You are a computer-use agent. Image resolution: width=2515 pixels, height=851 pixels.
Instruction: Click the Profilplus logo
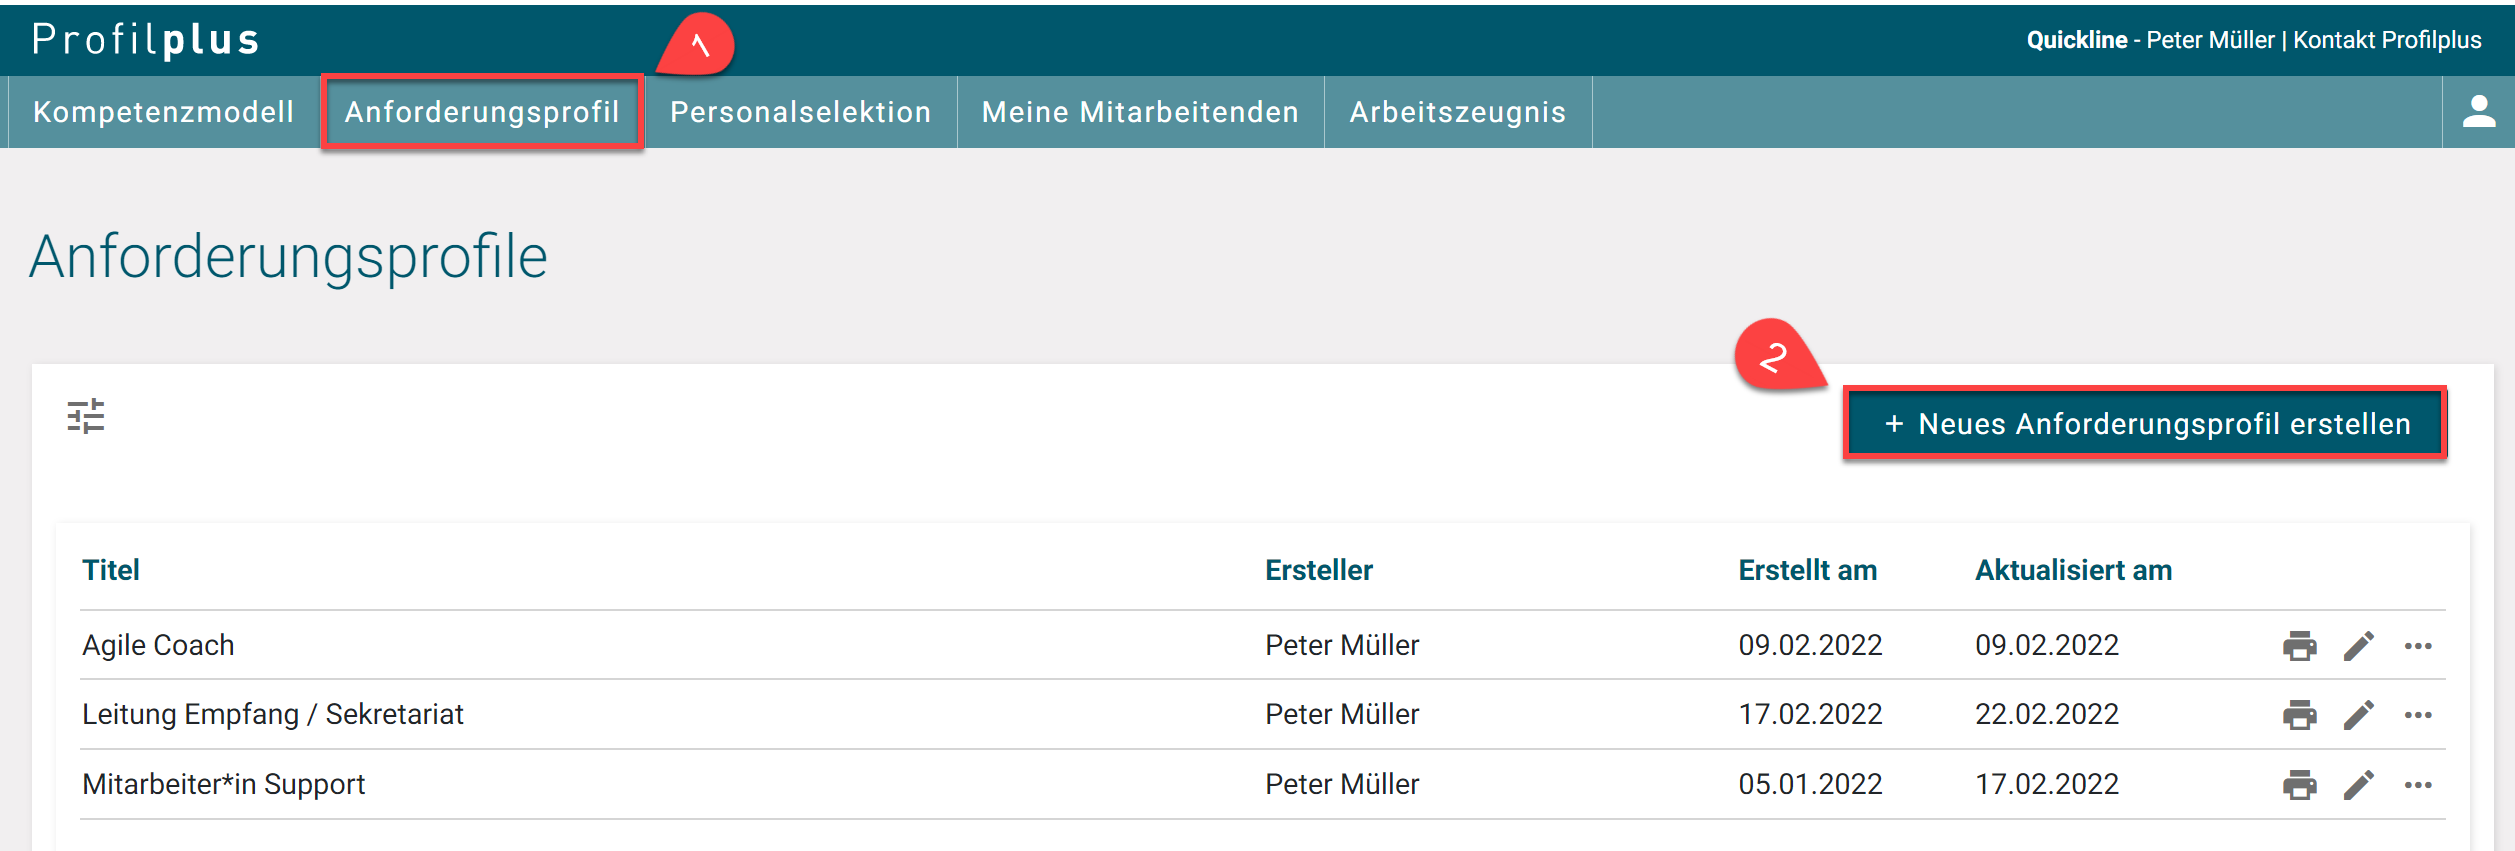[146, 40]
